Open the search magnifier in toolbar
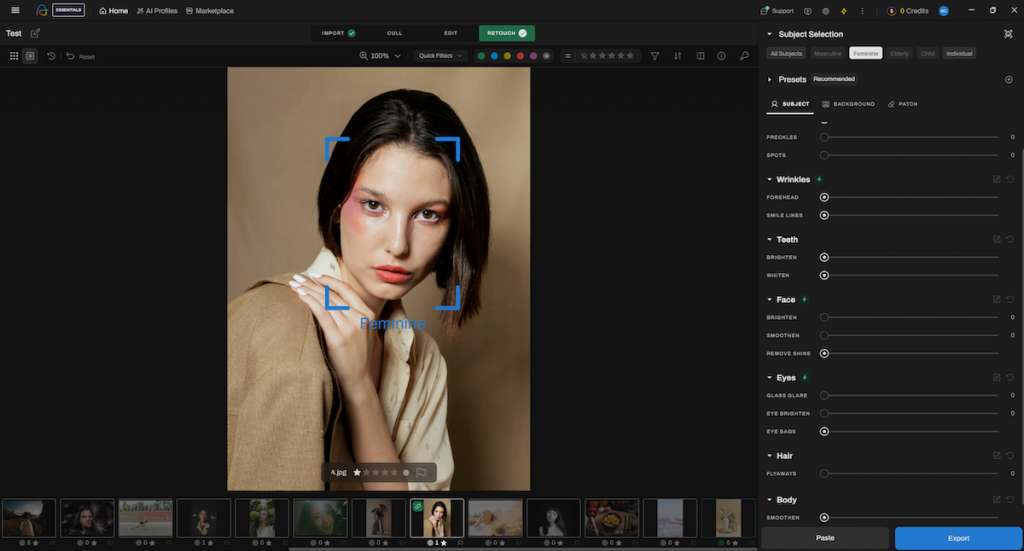Screen dimensions: 1024x551 pyautogui.click(x=744, y=56)
